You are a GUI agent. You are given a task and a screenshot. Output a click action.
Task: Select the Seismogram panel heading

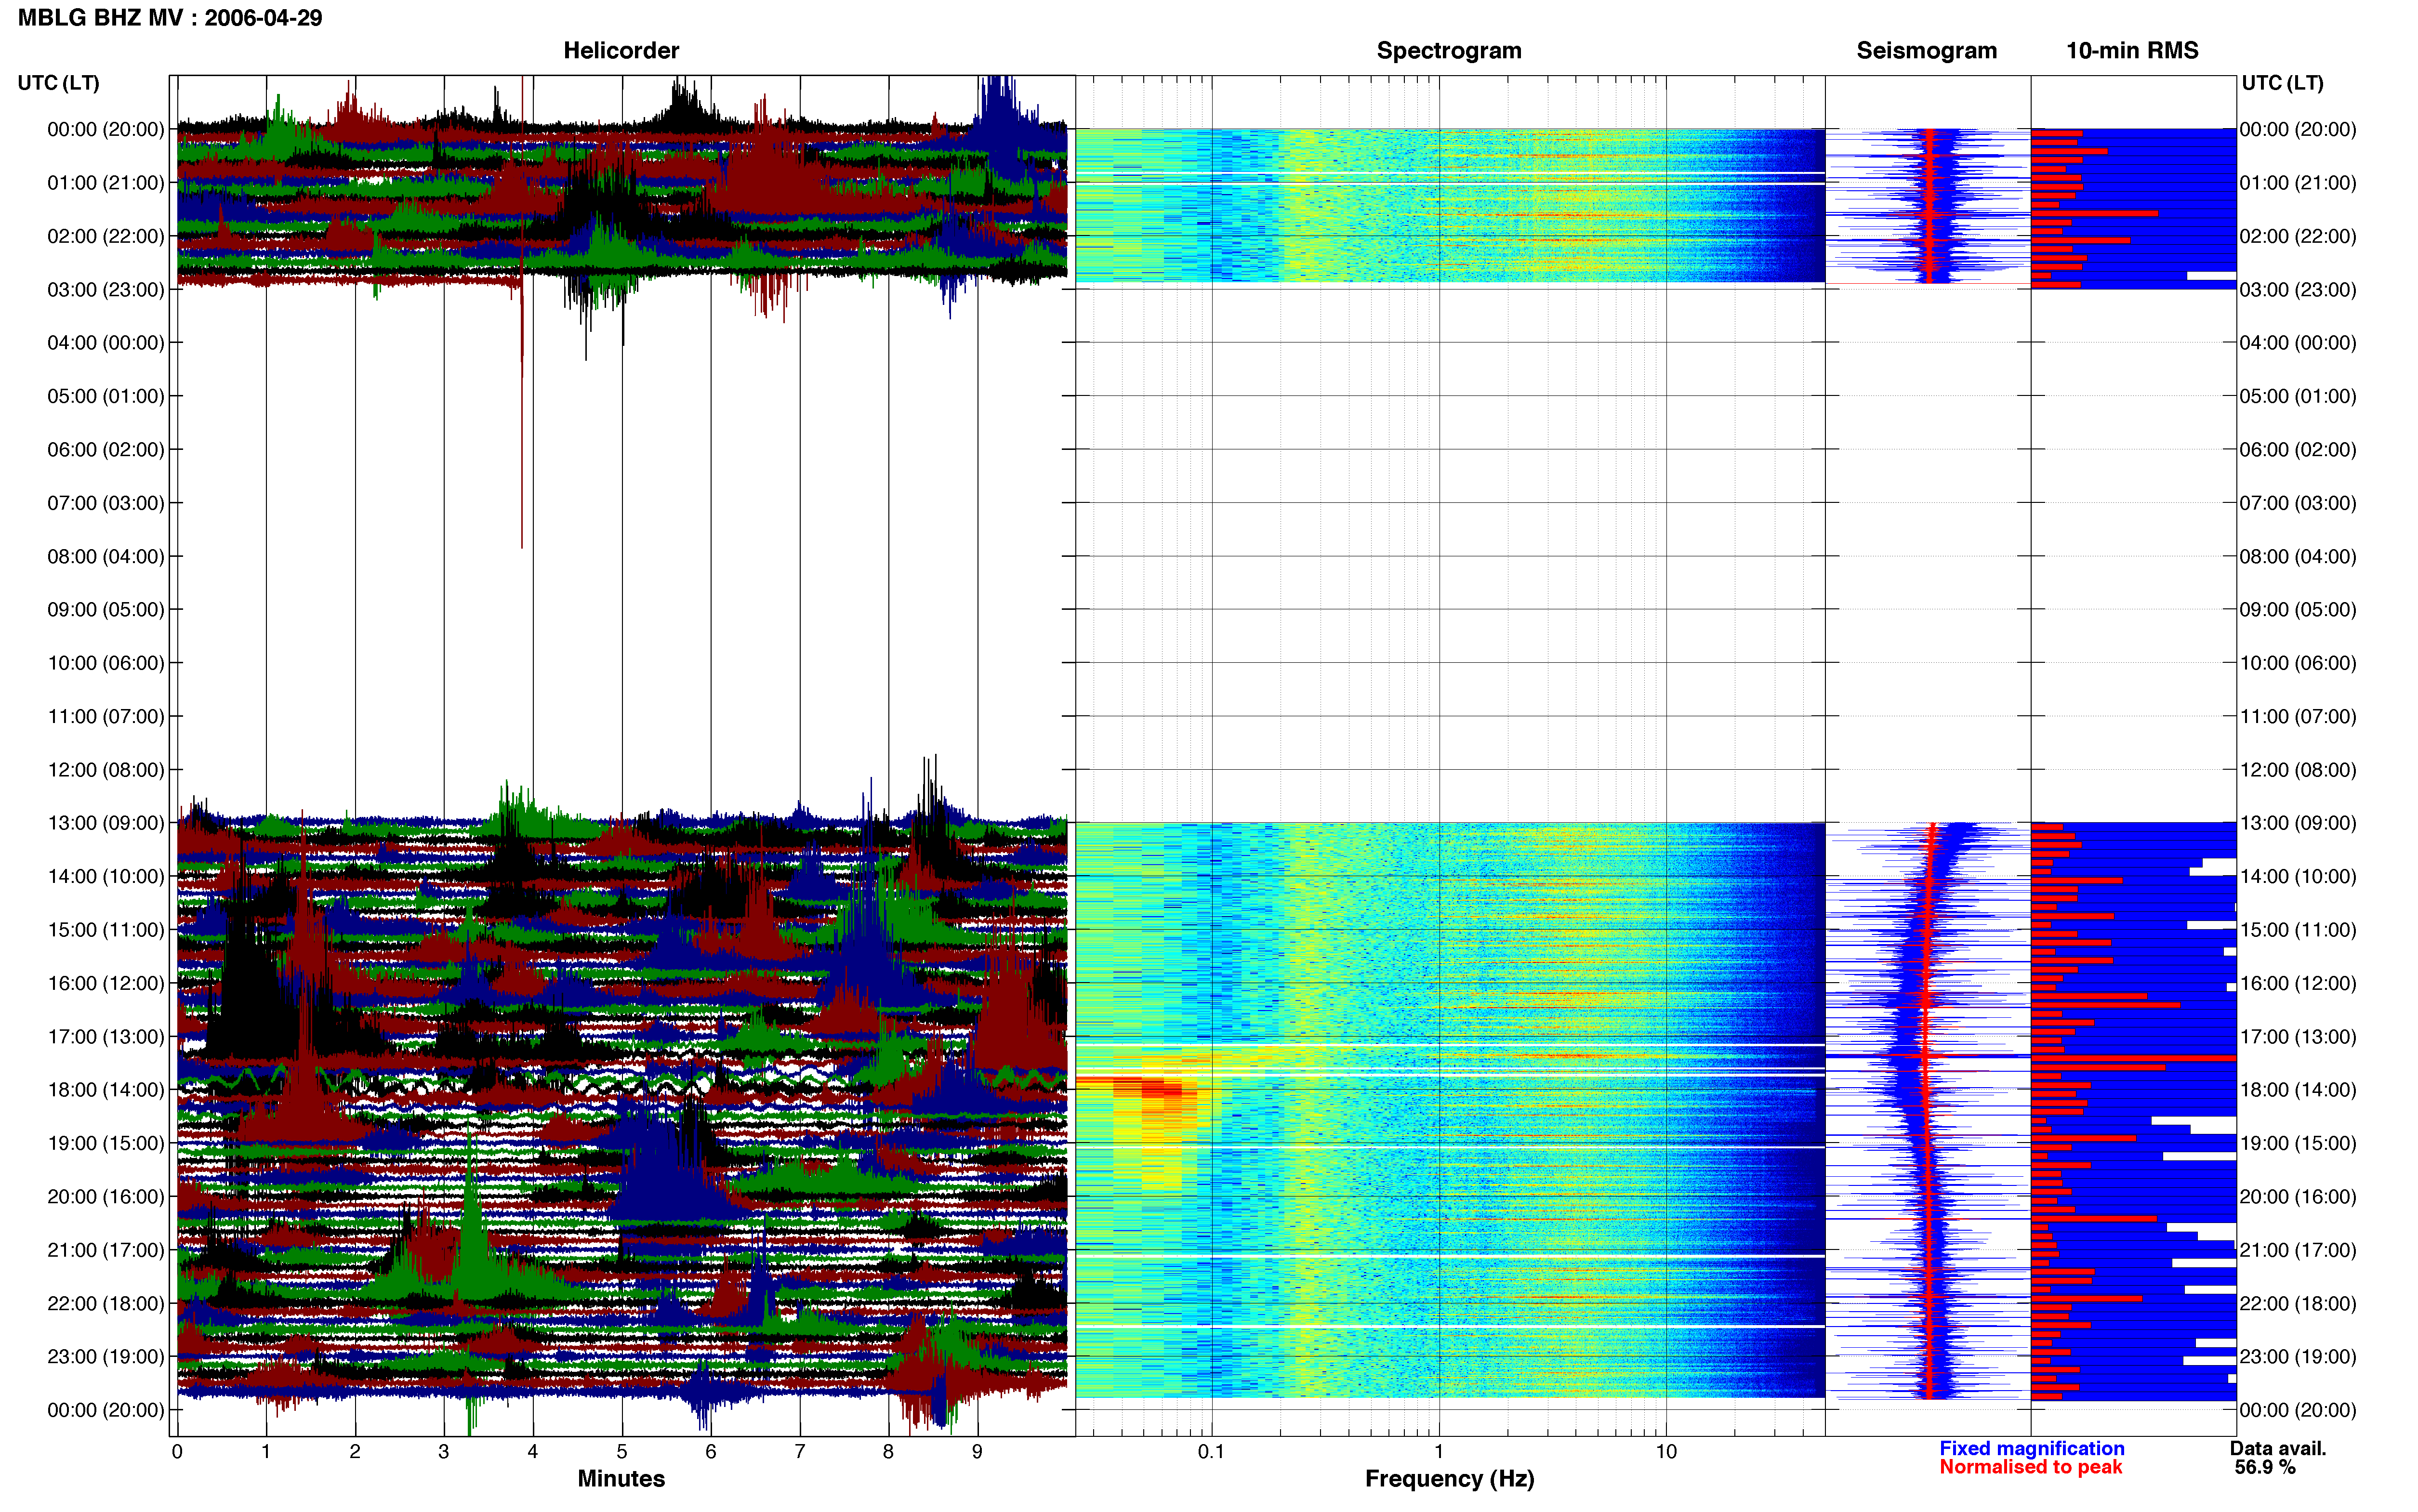pos(1926,50)
